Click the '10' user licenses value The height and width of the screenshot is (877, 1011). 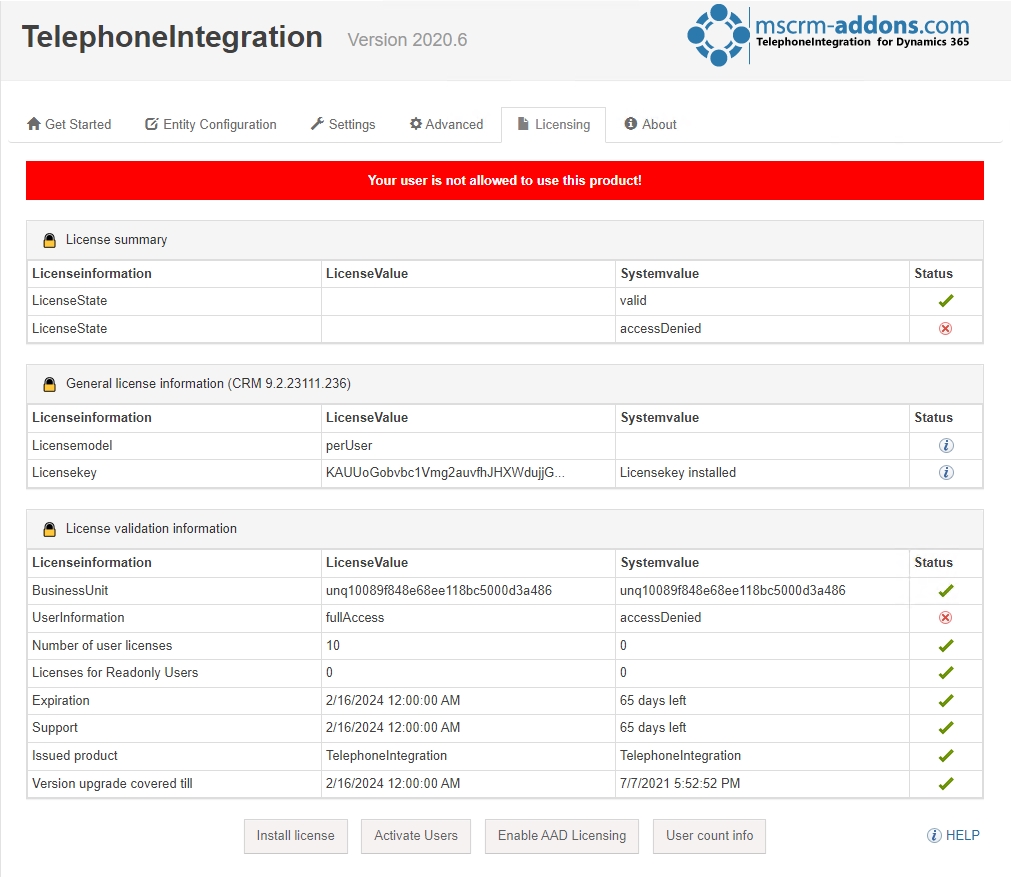click(333, 645)
